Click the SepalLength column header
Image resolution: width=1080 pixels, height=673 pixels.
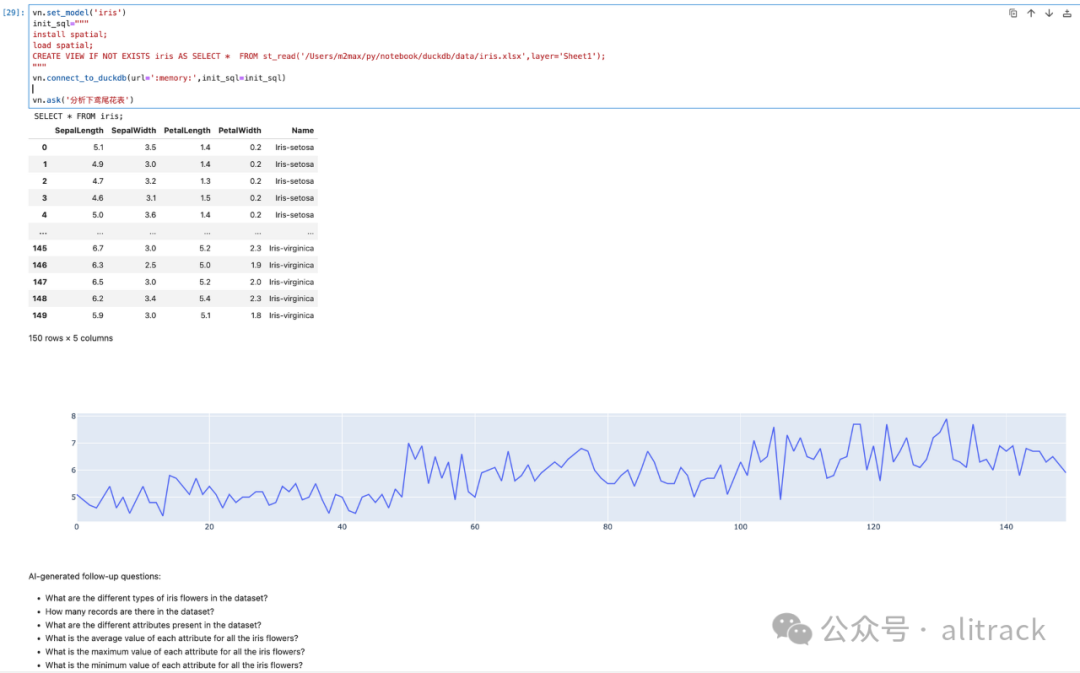(79, 130)
